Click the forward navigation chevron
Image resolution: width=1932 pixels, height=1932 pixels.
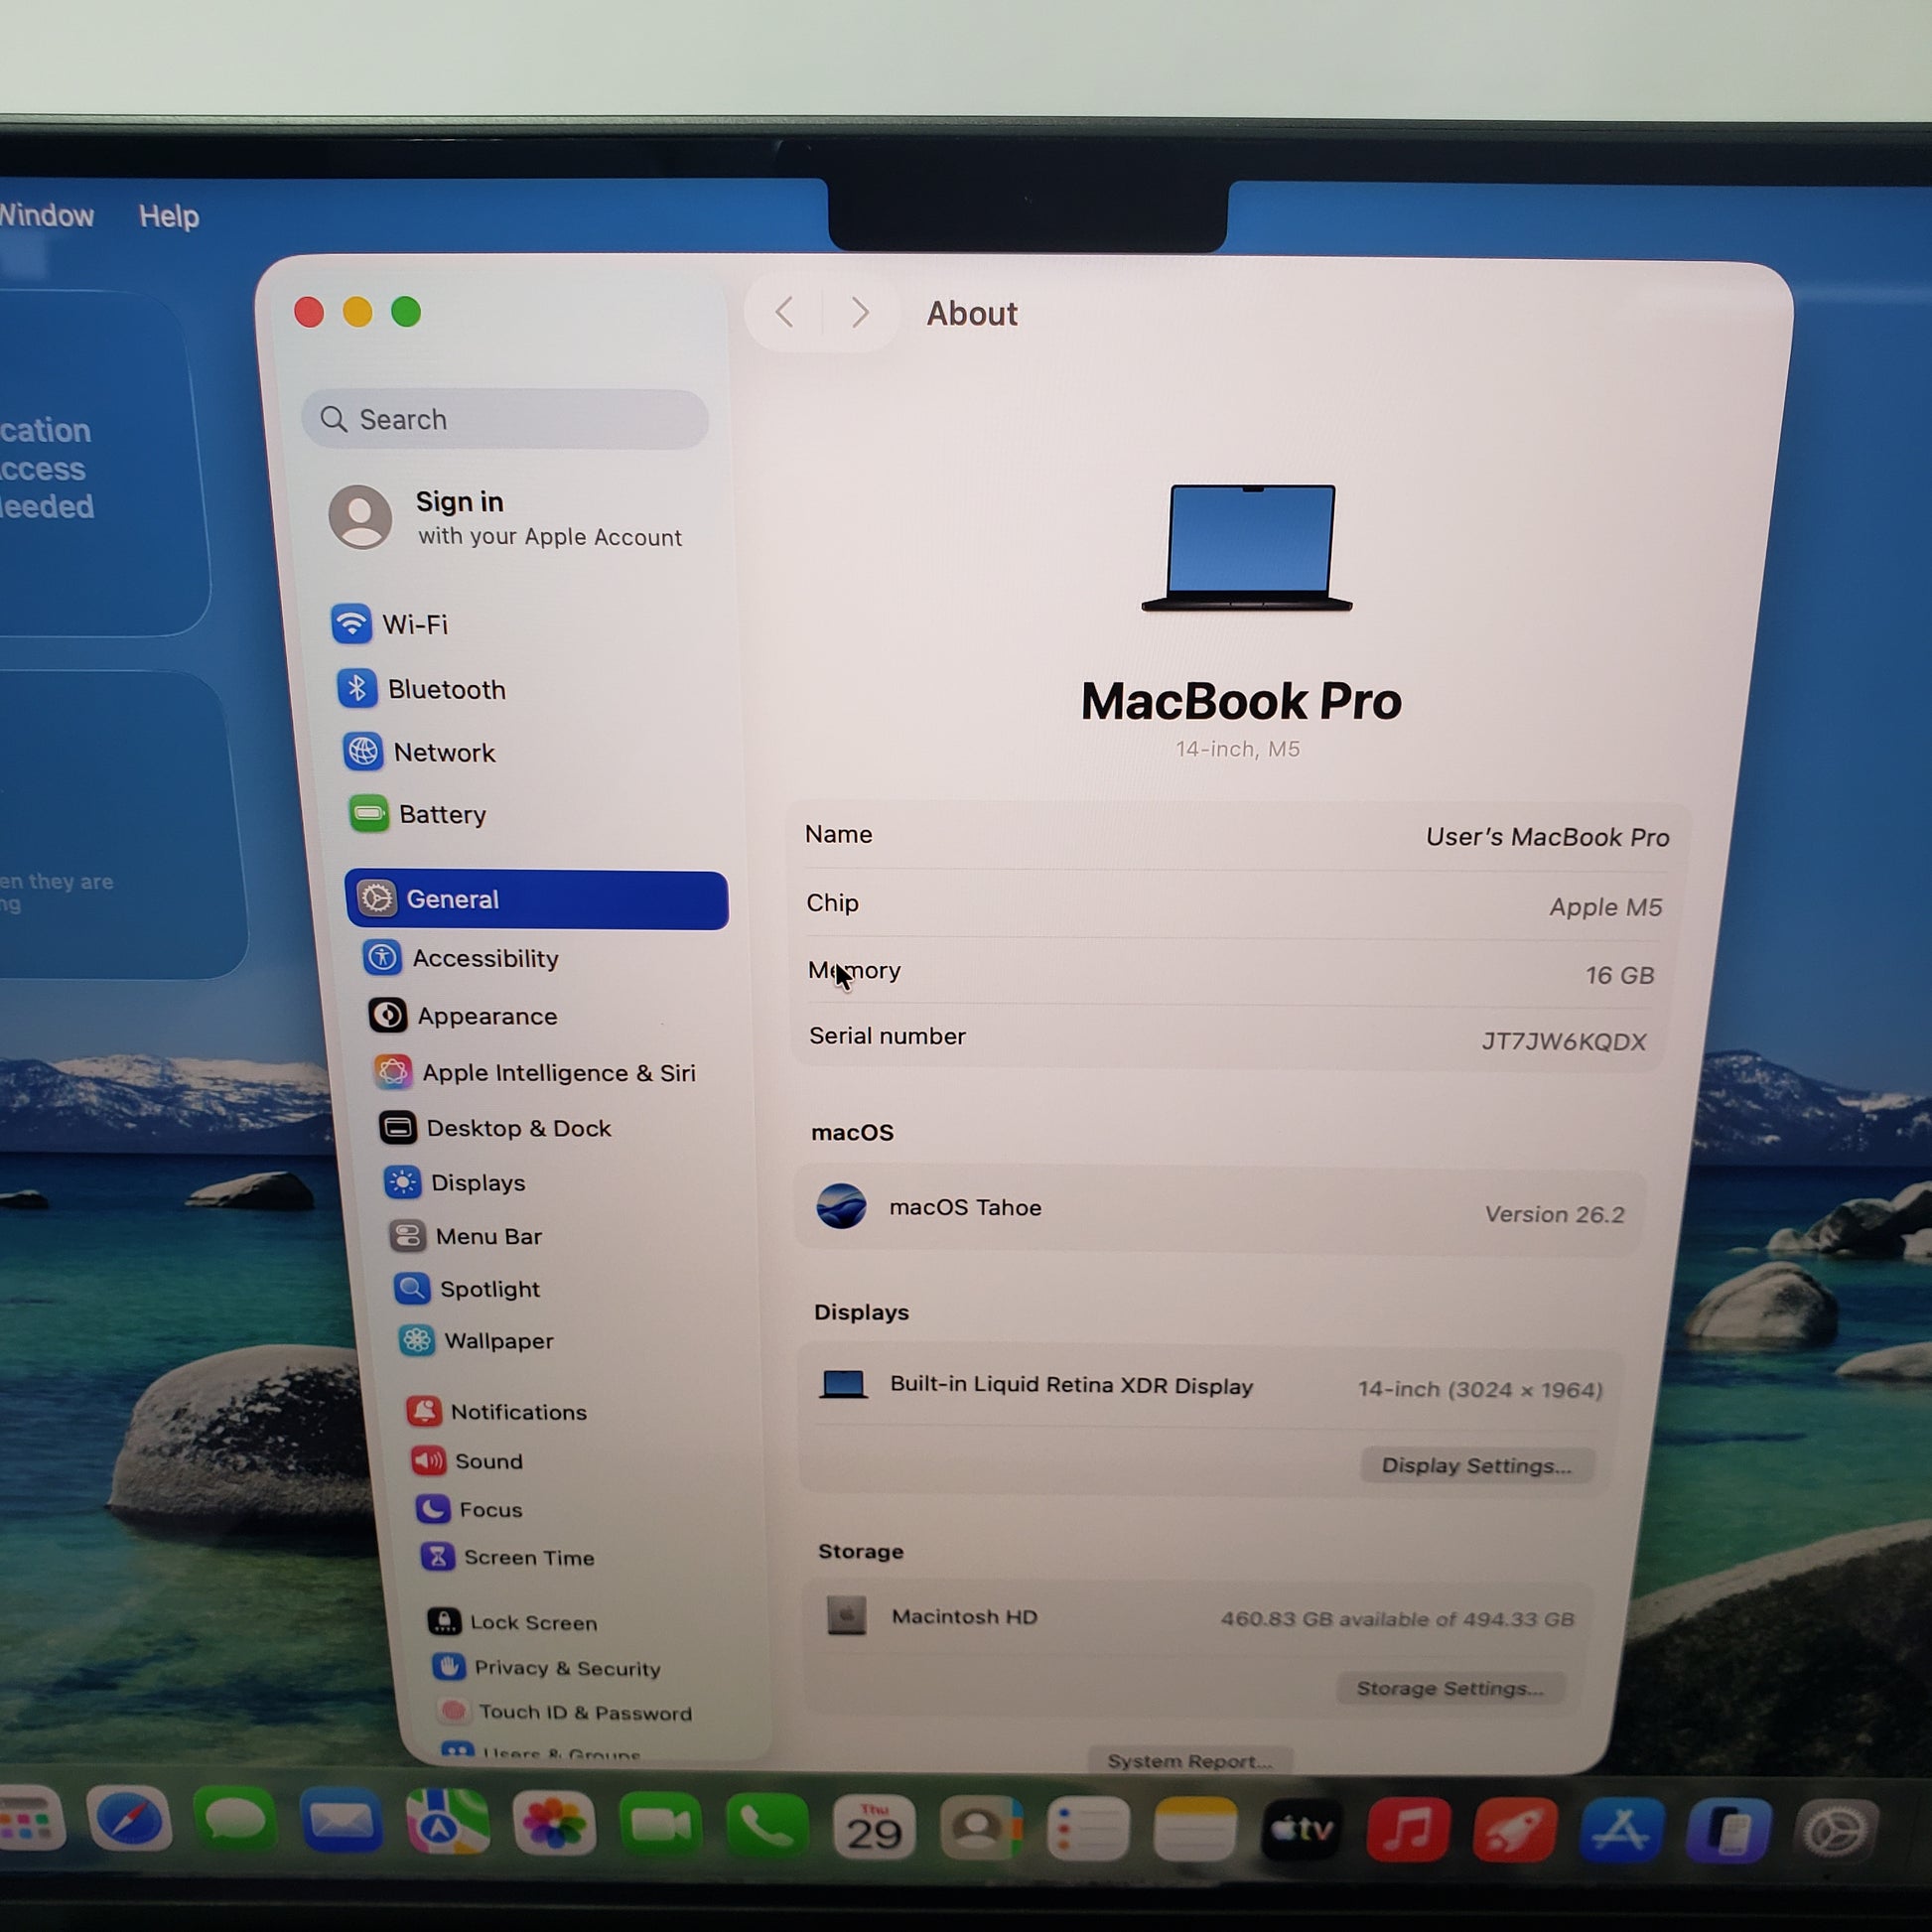click(x=860, y=313)
